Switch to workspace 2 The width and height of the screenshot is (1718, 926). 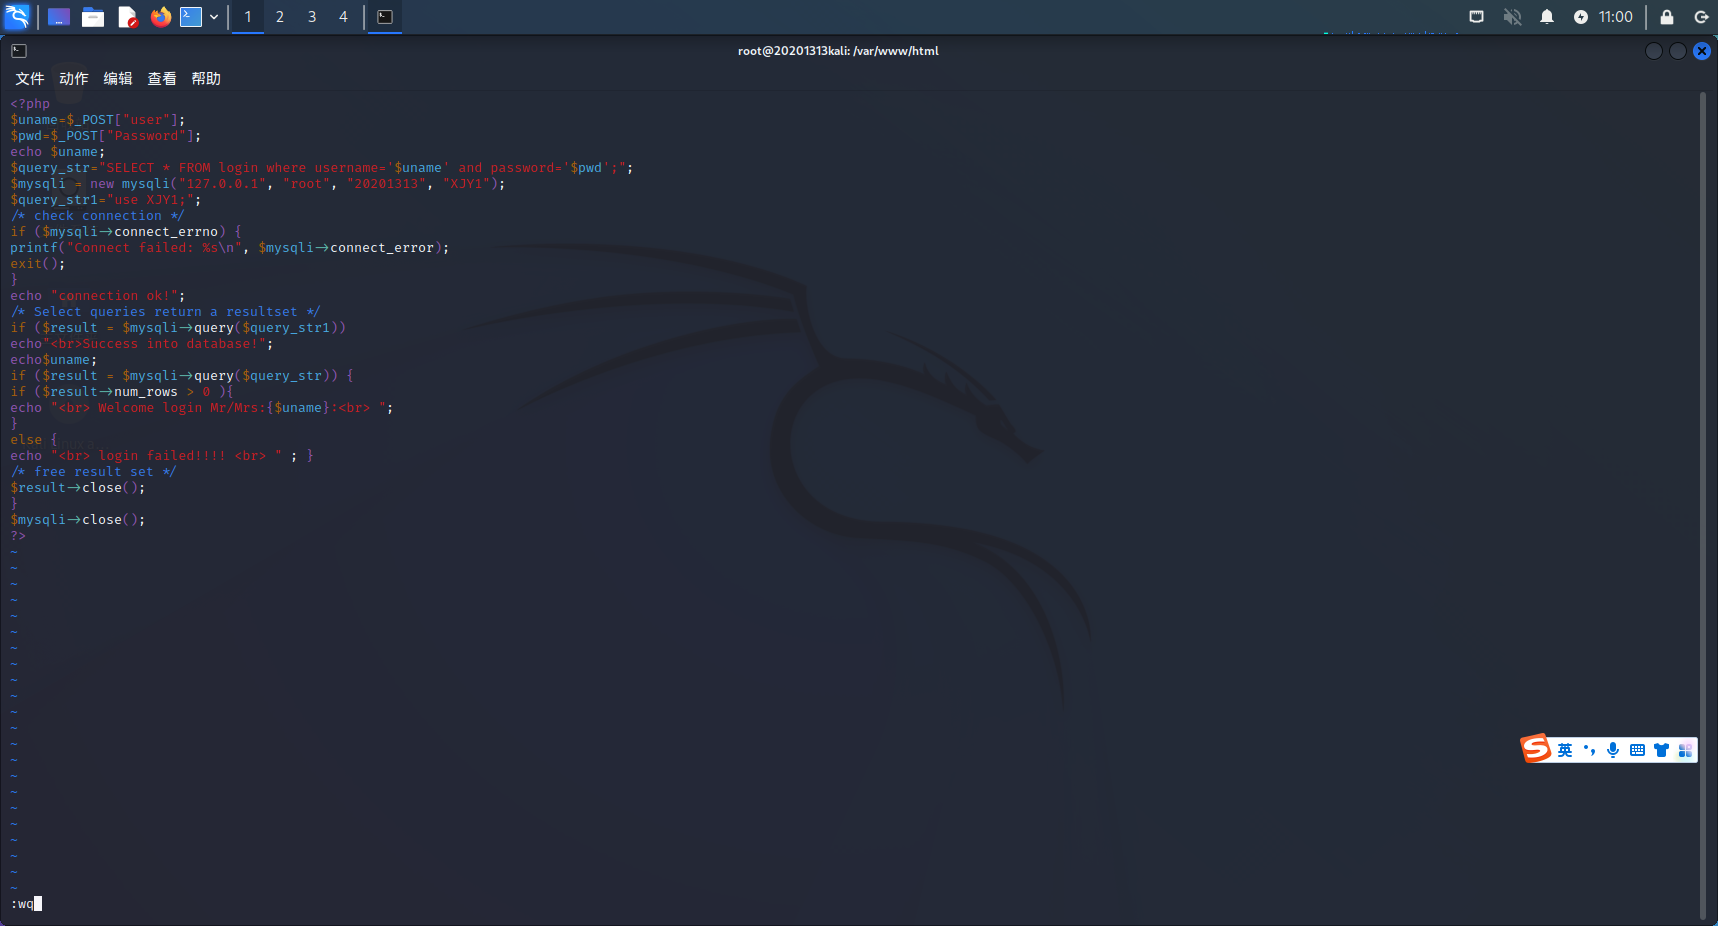pyautogui.click(x=280, y=17)
